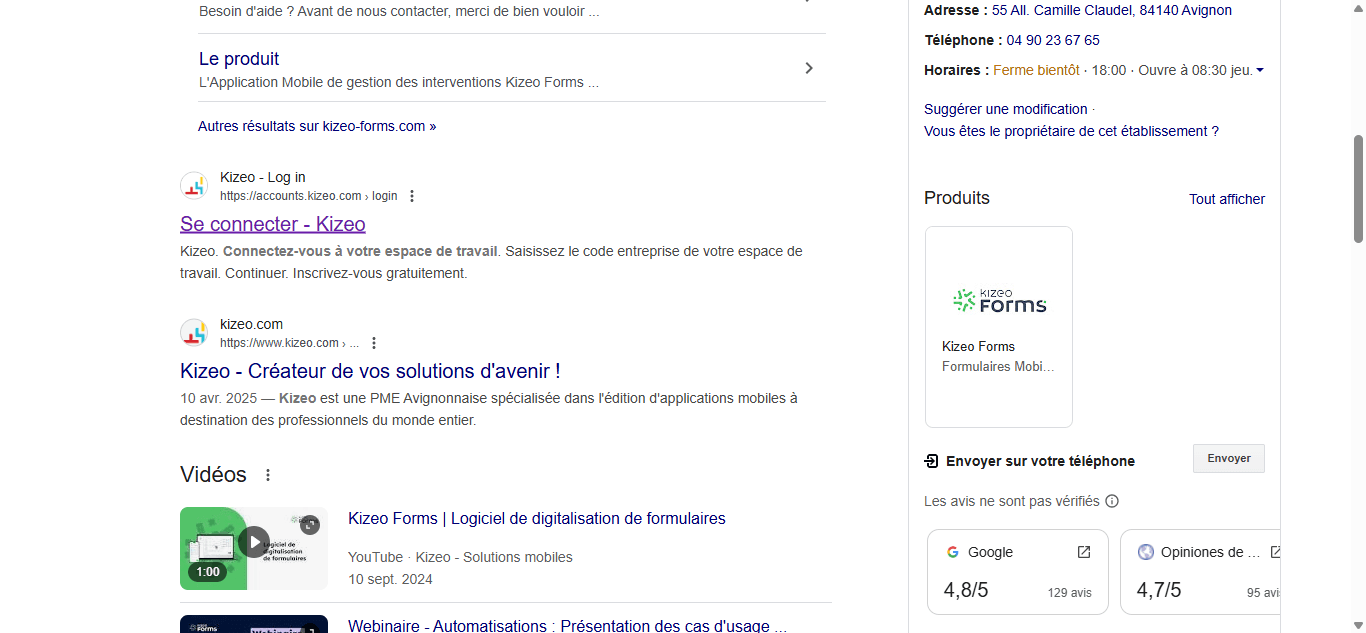Screen dimensions: 1366x633
Task: Open the "Le produit" sitelink chevron
Action: point(809,68)
